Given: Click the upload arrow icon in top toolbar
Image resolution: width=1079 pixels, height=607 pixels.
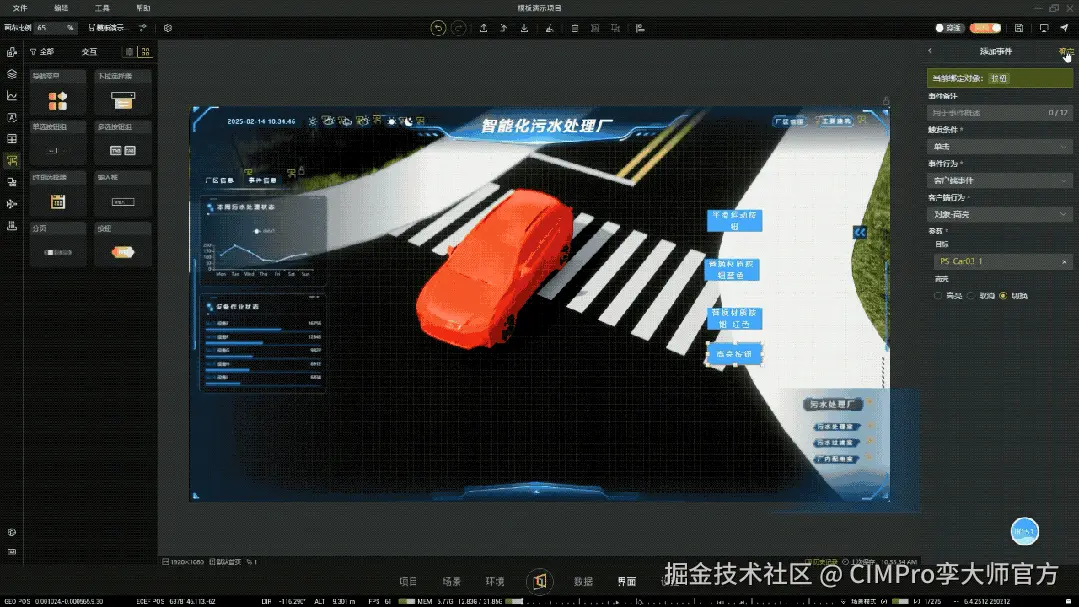Looking at the screenshot, I should click(484, 28).
